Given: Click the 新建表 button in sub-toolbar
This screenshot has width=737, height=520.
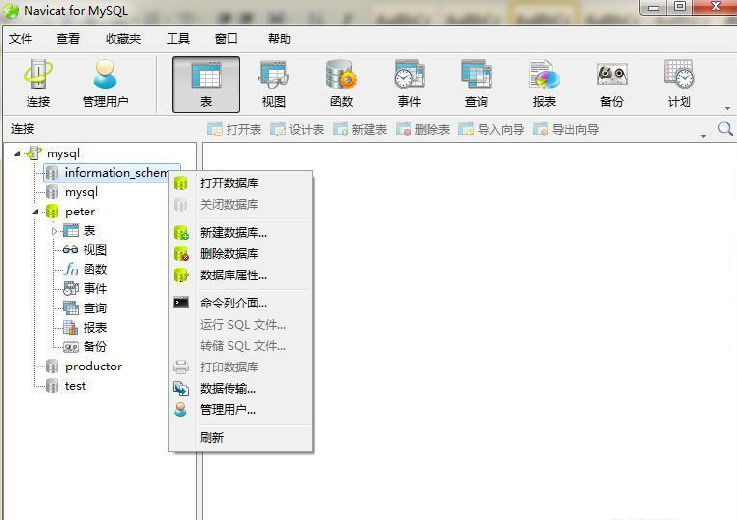Looking at the screenshot, I should click(360, 130).
